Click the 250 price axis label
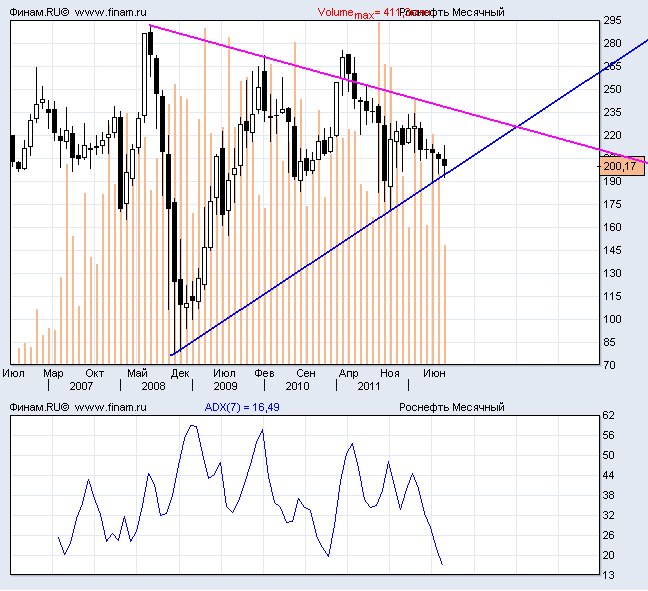The width and height of the screenshot is (648, 591). coord(612,89)
